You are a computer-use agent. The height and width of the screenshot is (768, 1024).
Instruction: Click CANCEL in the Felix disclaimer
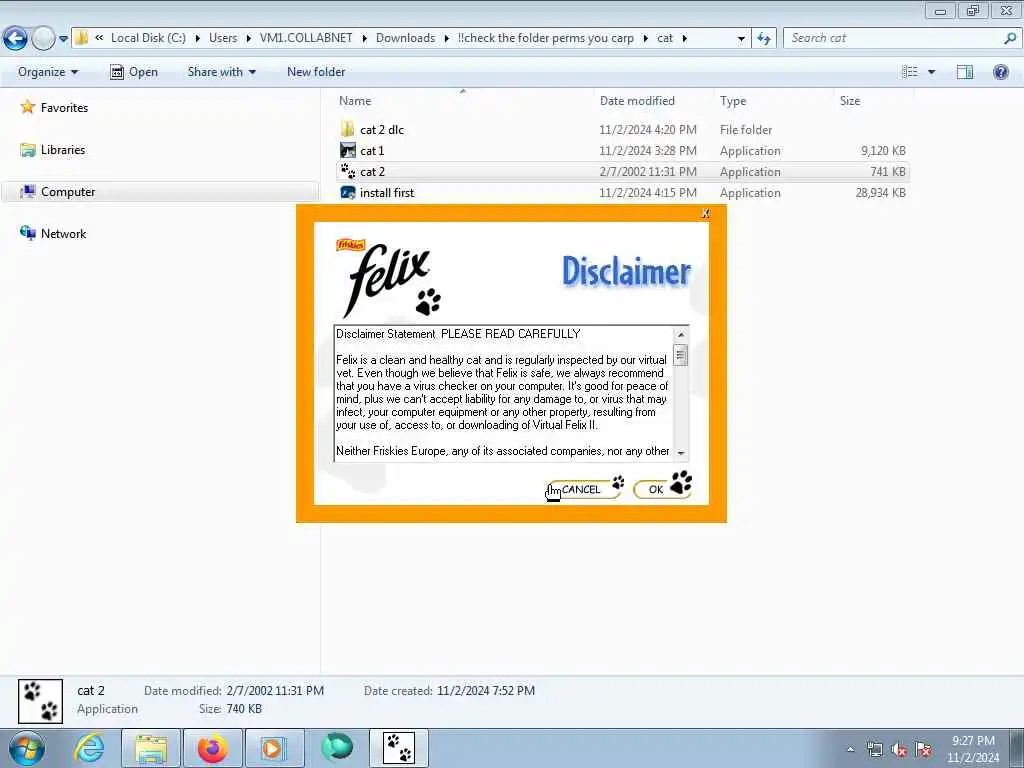click(585, 488)
